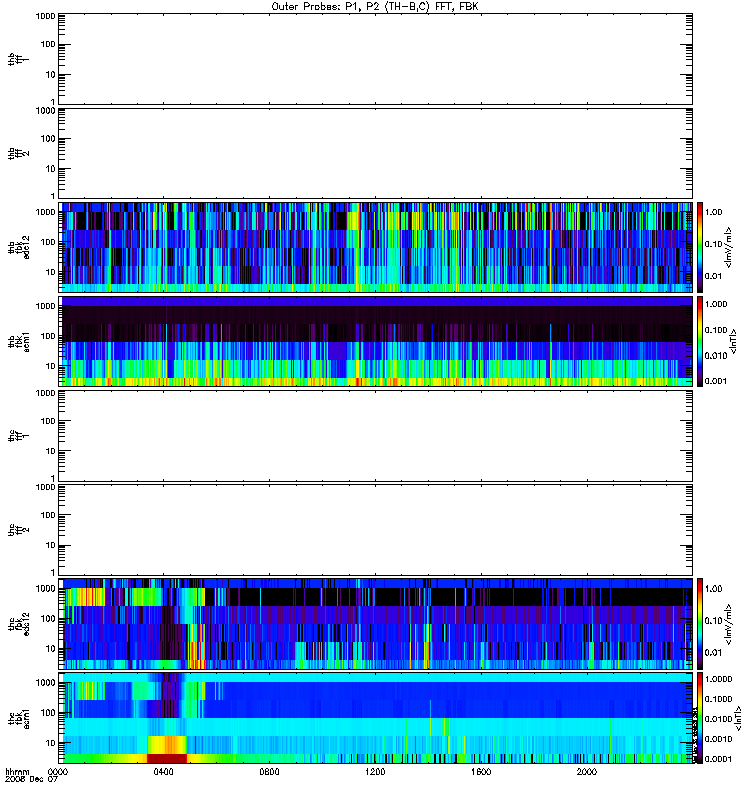Click the 'hhmm' axis format label
This screenshot has width=750, height=800.
point(17,772)
